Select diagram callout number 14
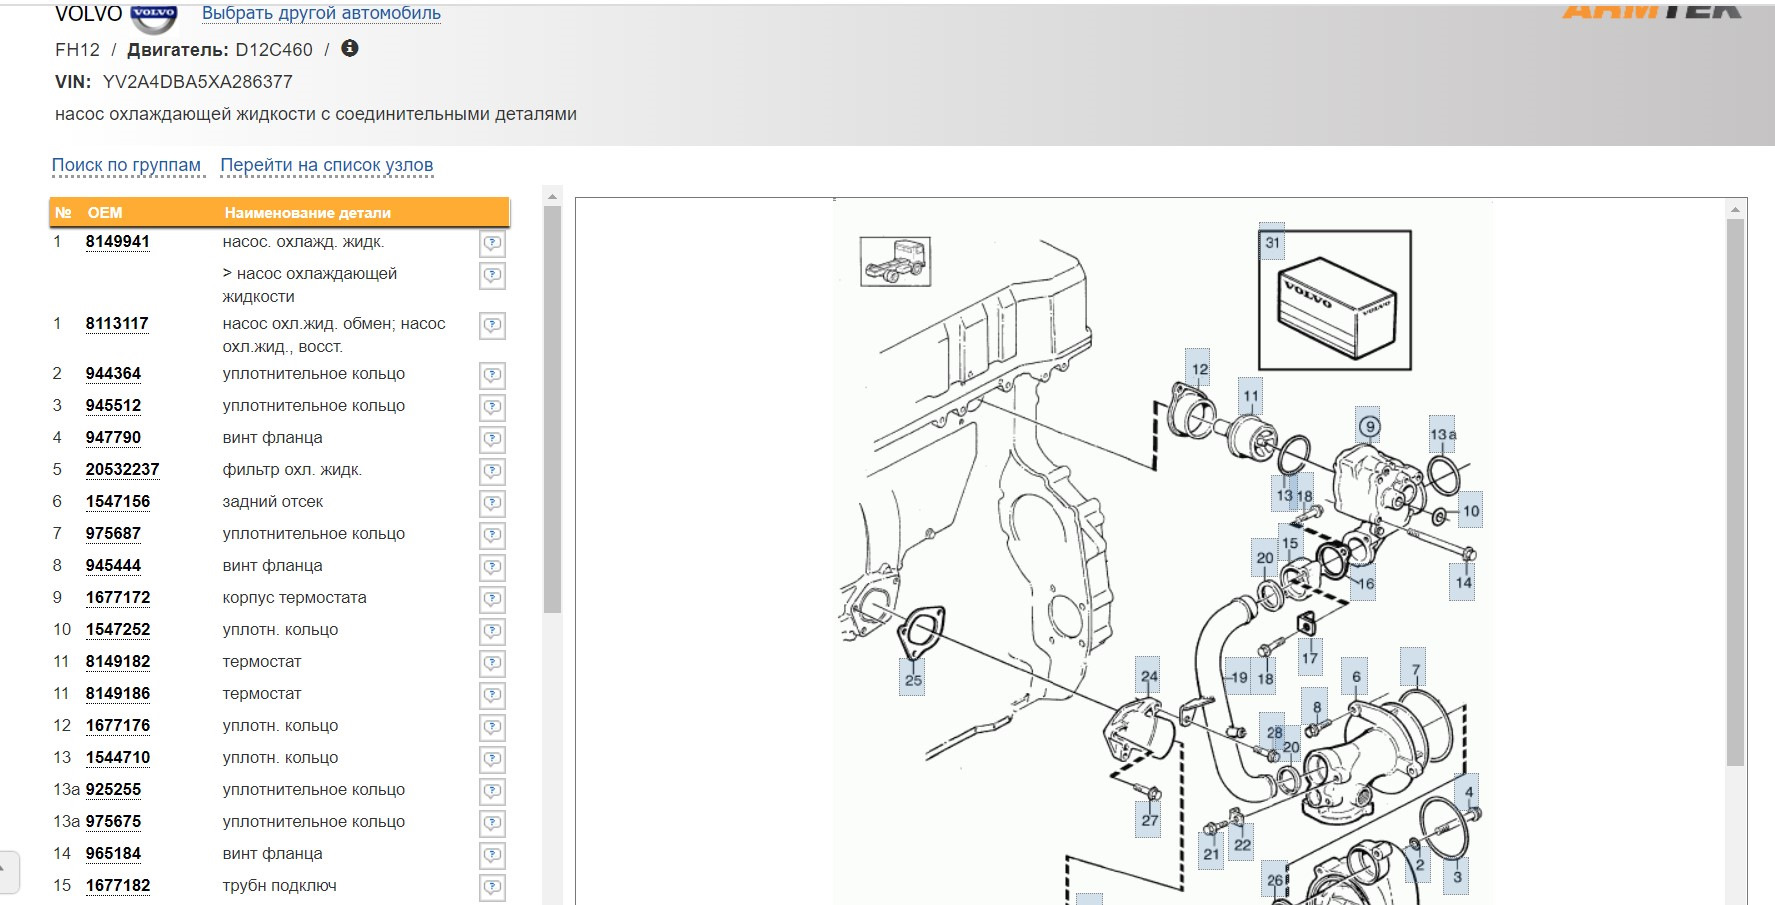This screenshot has height=905, width=1775. coord(1463,582)
